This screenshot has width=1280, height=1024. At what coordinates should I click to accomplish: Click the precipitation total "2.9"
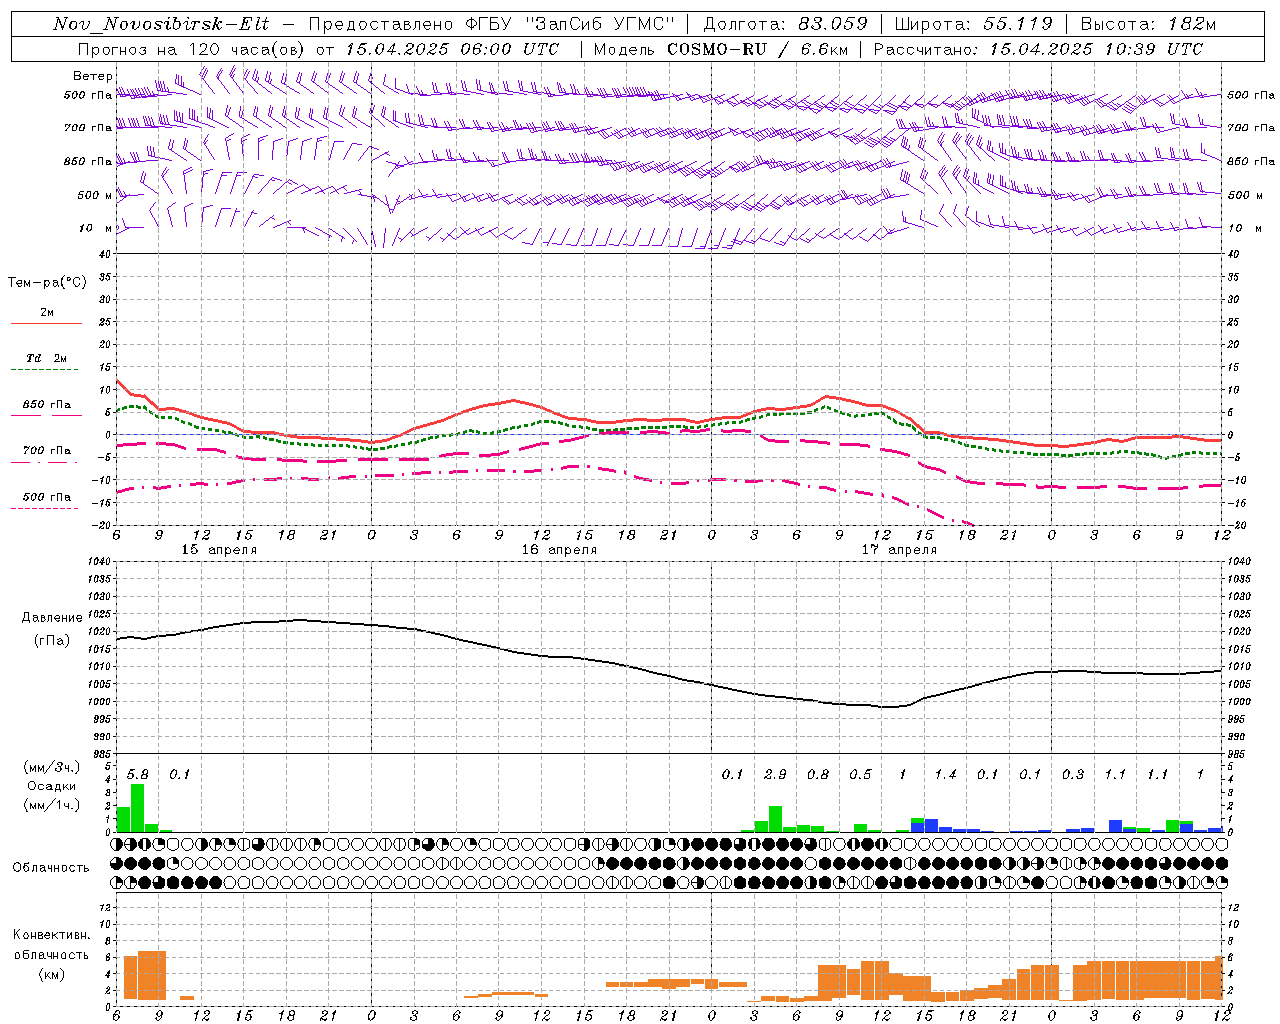pos(775,774)
